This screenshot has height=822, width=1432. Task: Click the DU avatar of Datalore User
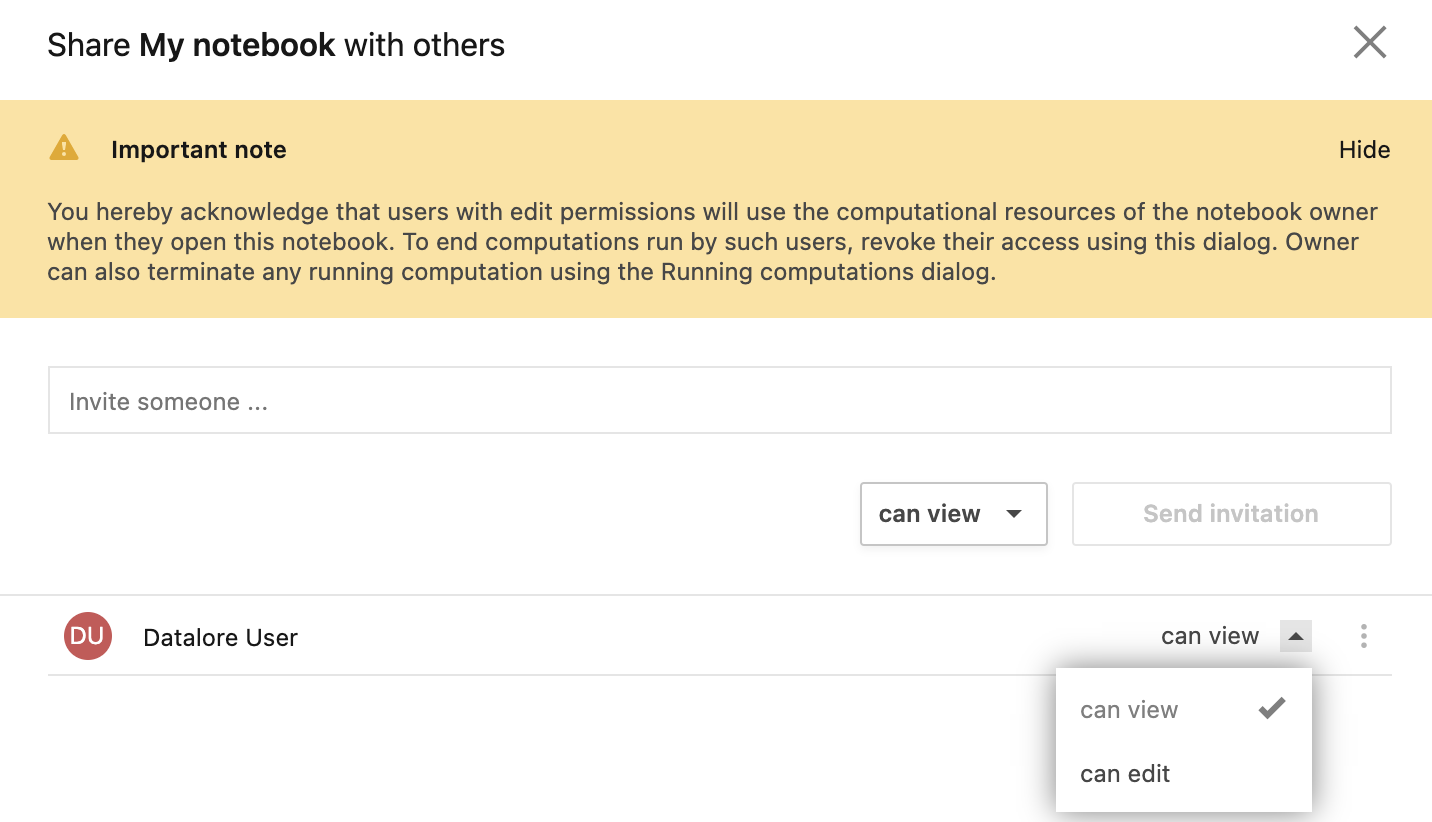click(88, 636)
